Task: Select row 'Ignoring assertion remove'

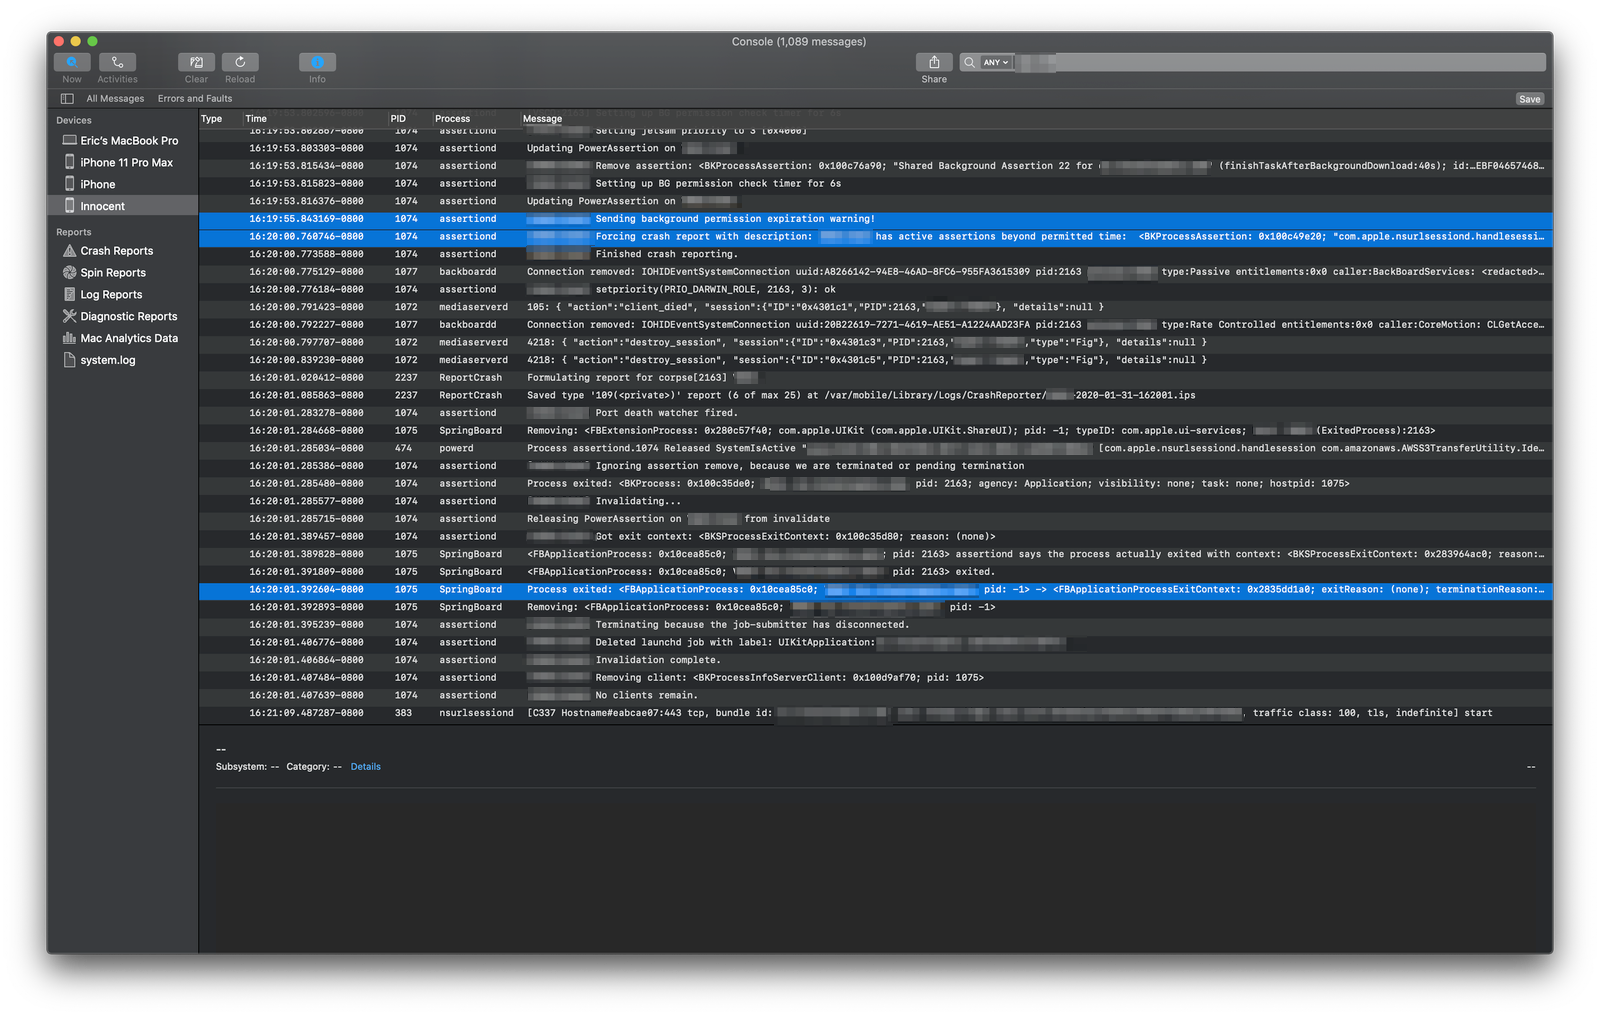Action: click(875, 466)
